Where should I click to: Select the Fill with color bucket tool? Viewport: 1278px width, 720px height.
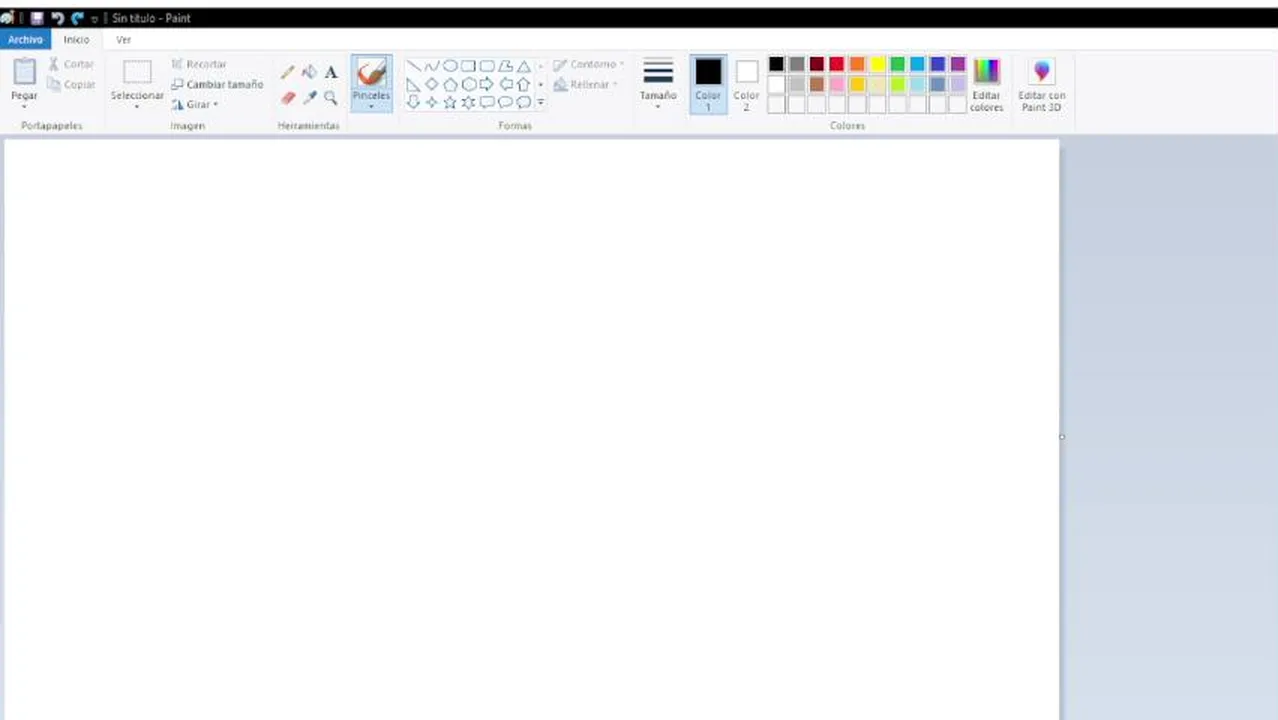pyautogui.click(x=309, y=72)
